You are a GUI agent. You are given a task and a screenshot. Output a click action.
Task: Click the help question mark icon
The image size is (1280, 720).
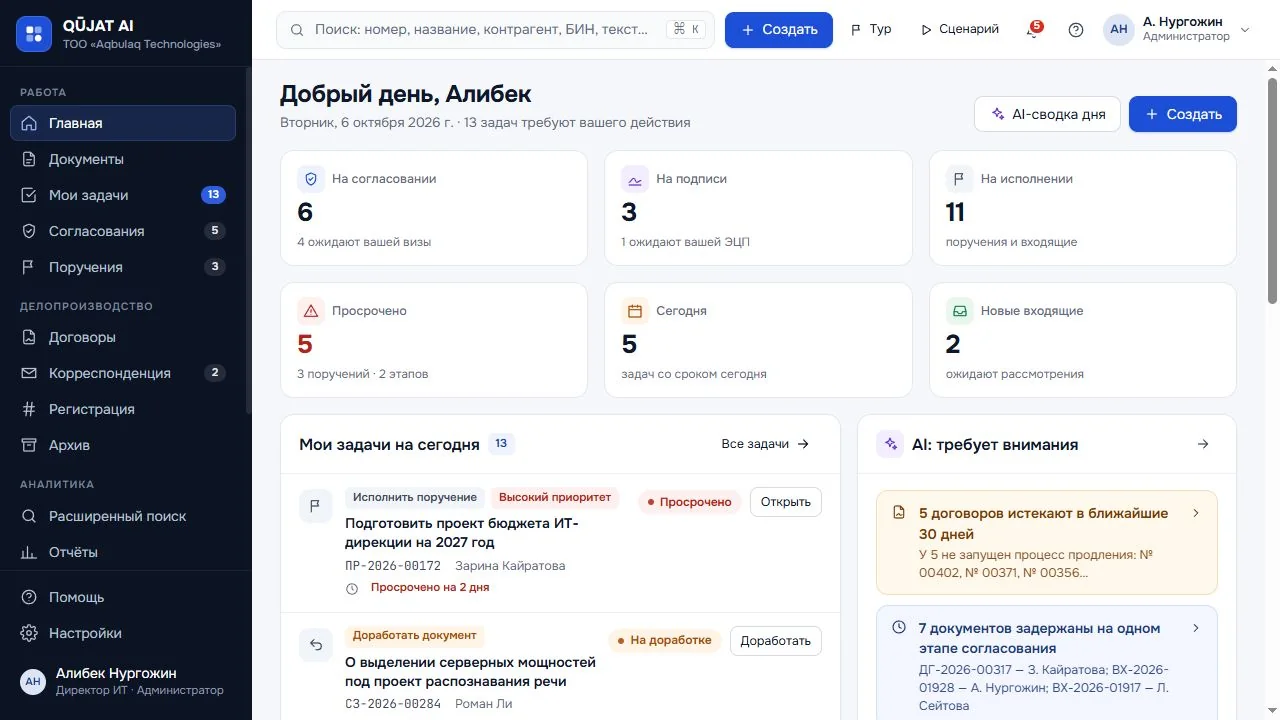(x=1076, y=30)
